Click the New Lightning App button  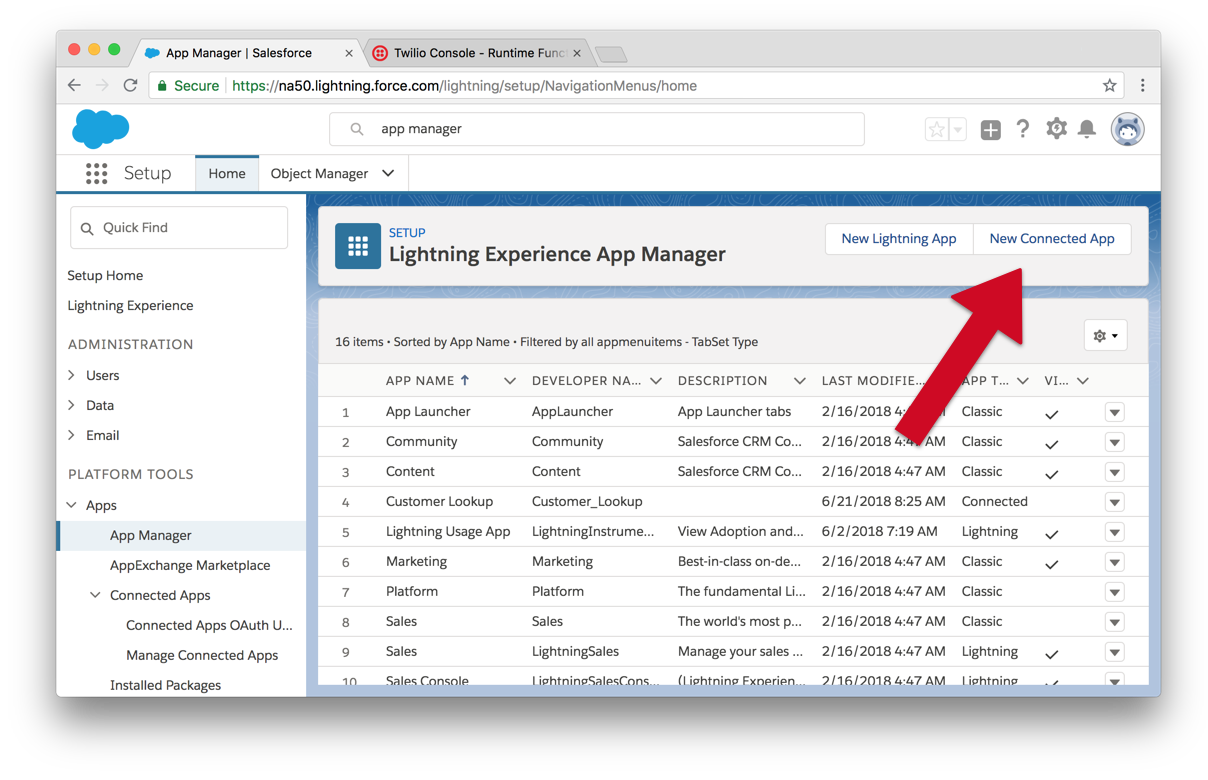pyautogui.click(x=898, y=239)
